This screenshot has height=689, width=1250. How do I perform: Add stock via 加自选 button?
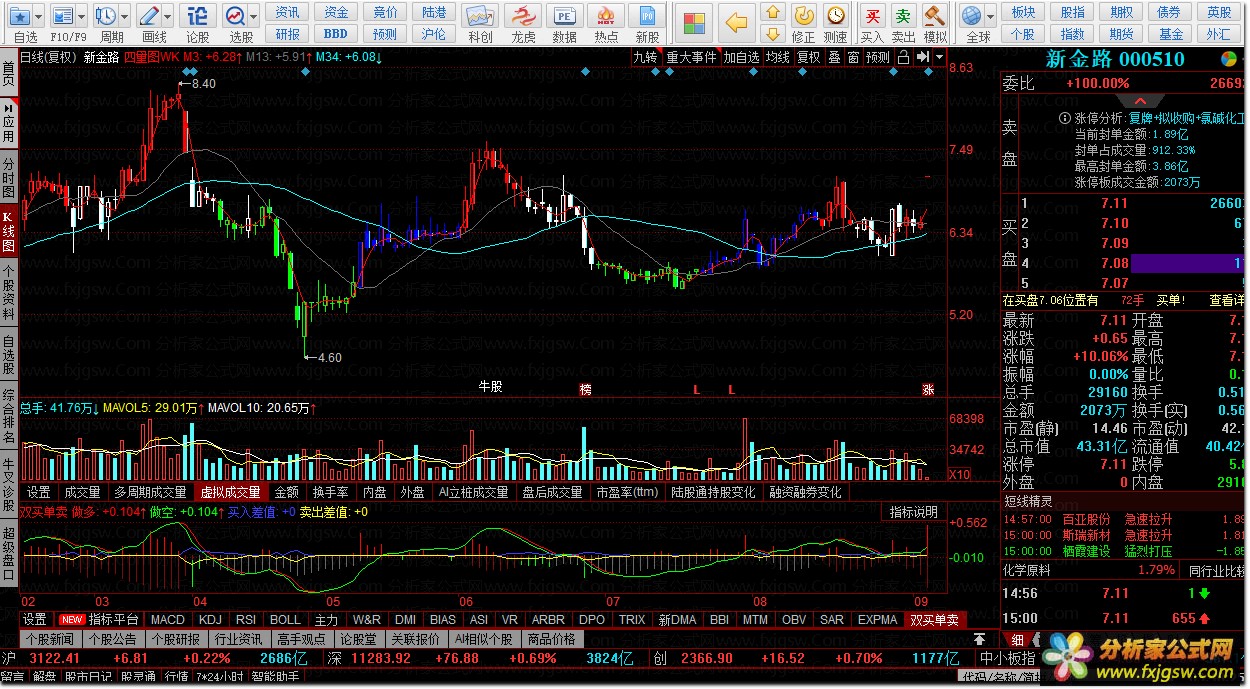click(x=742, y=57)
